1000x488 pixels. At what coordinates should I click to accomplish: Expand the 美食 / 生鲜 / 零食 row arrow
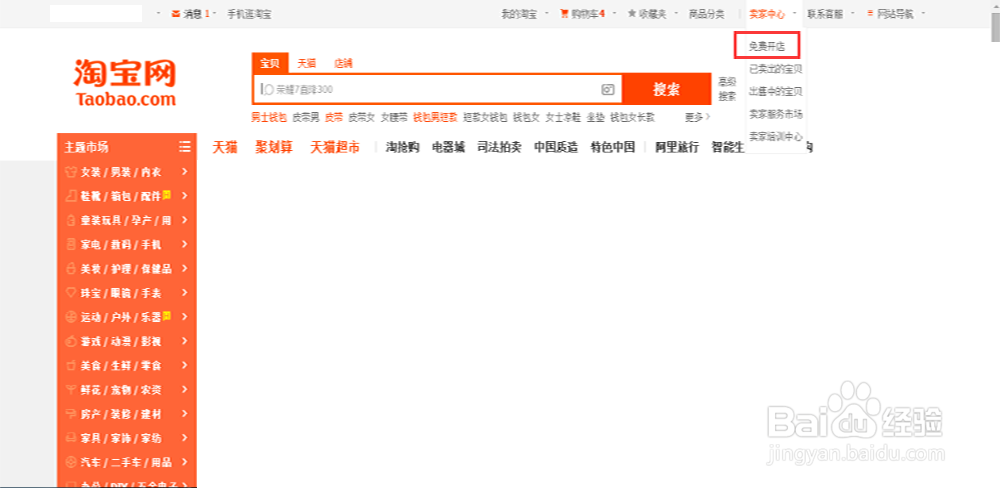click(185, 366)
